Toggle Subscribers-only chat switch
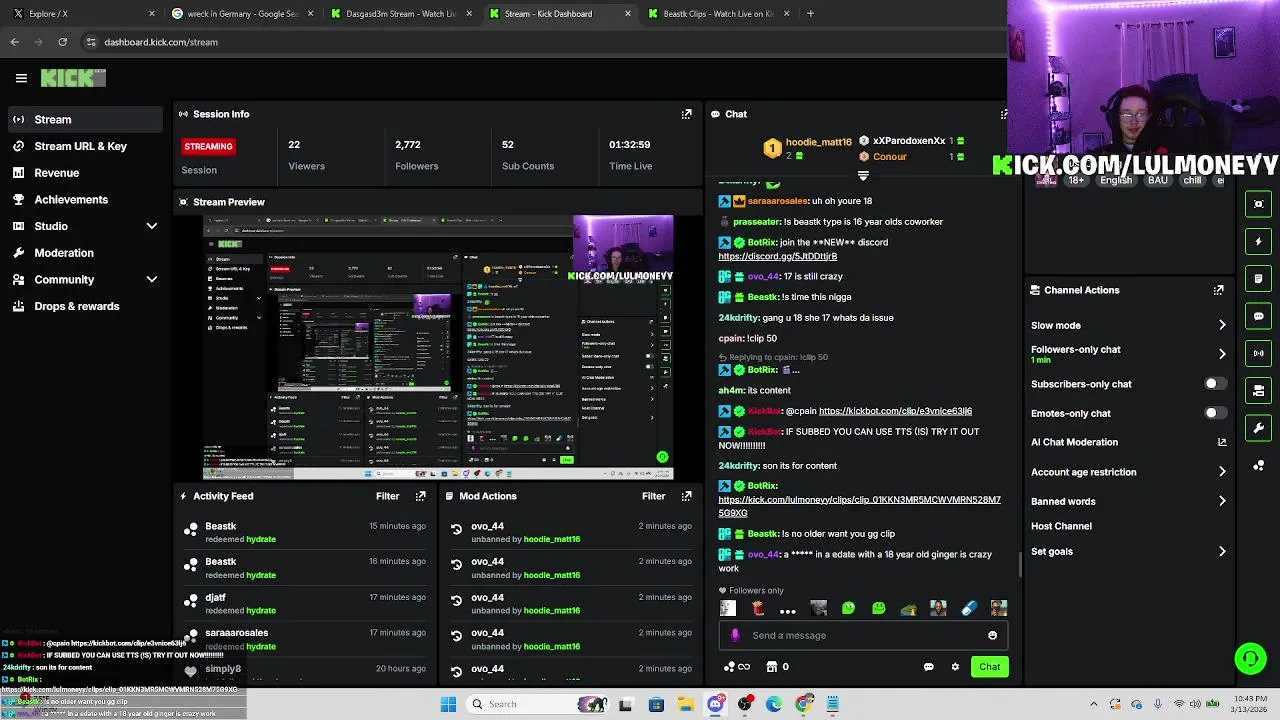This screenshot has height=720, width=1280. 1215,384
